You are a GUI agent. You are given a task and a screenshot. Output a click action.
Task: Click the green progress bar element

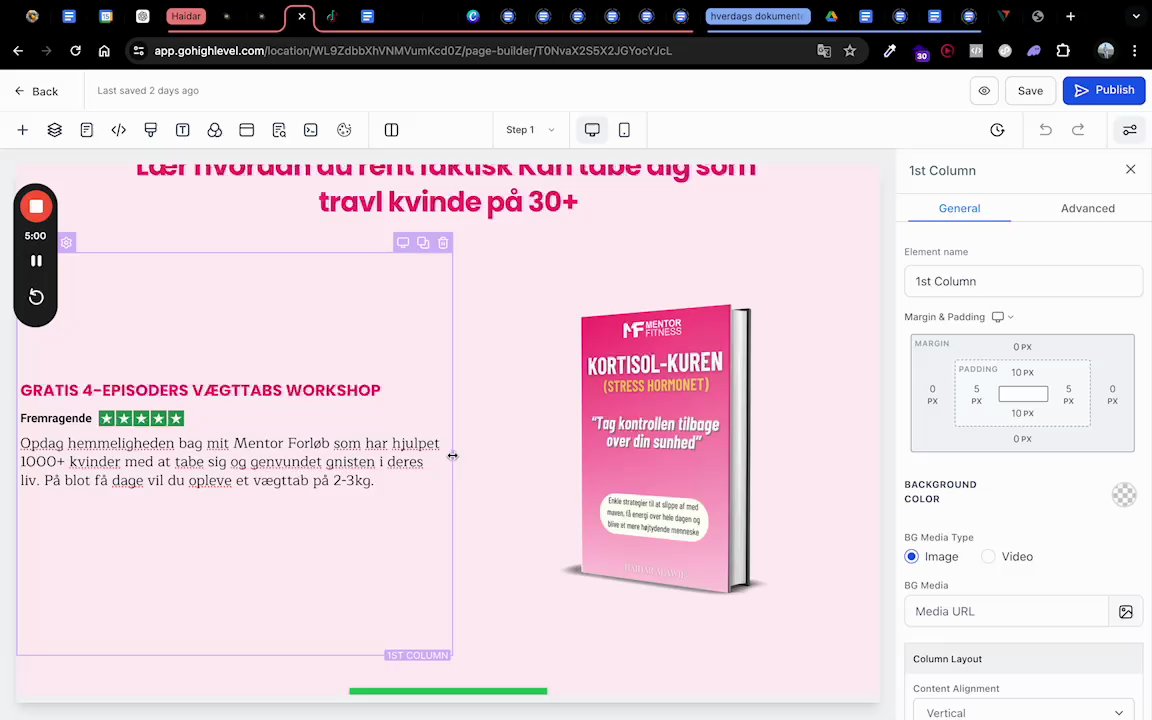pyautogui.click(x=448, y=691)
